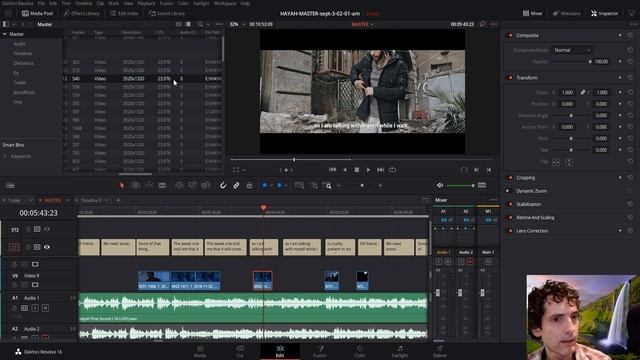Switch to the Fusion page tab

320,351
